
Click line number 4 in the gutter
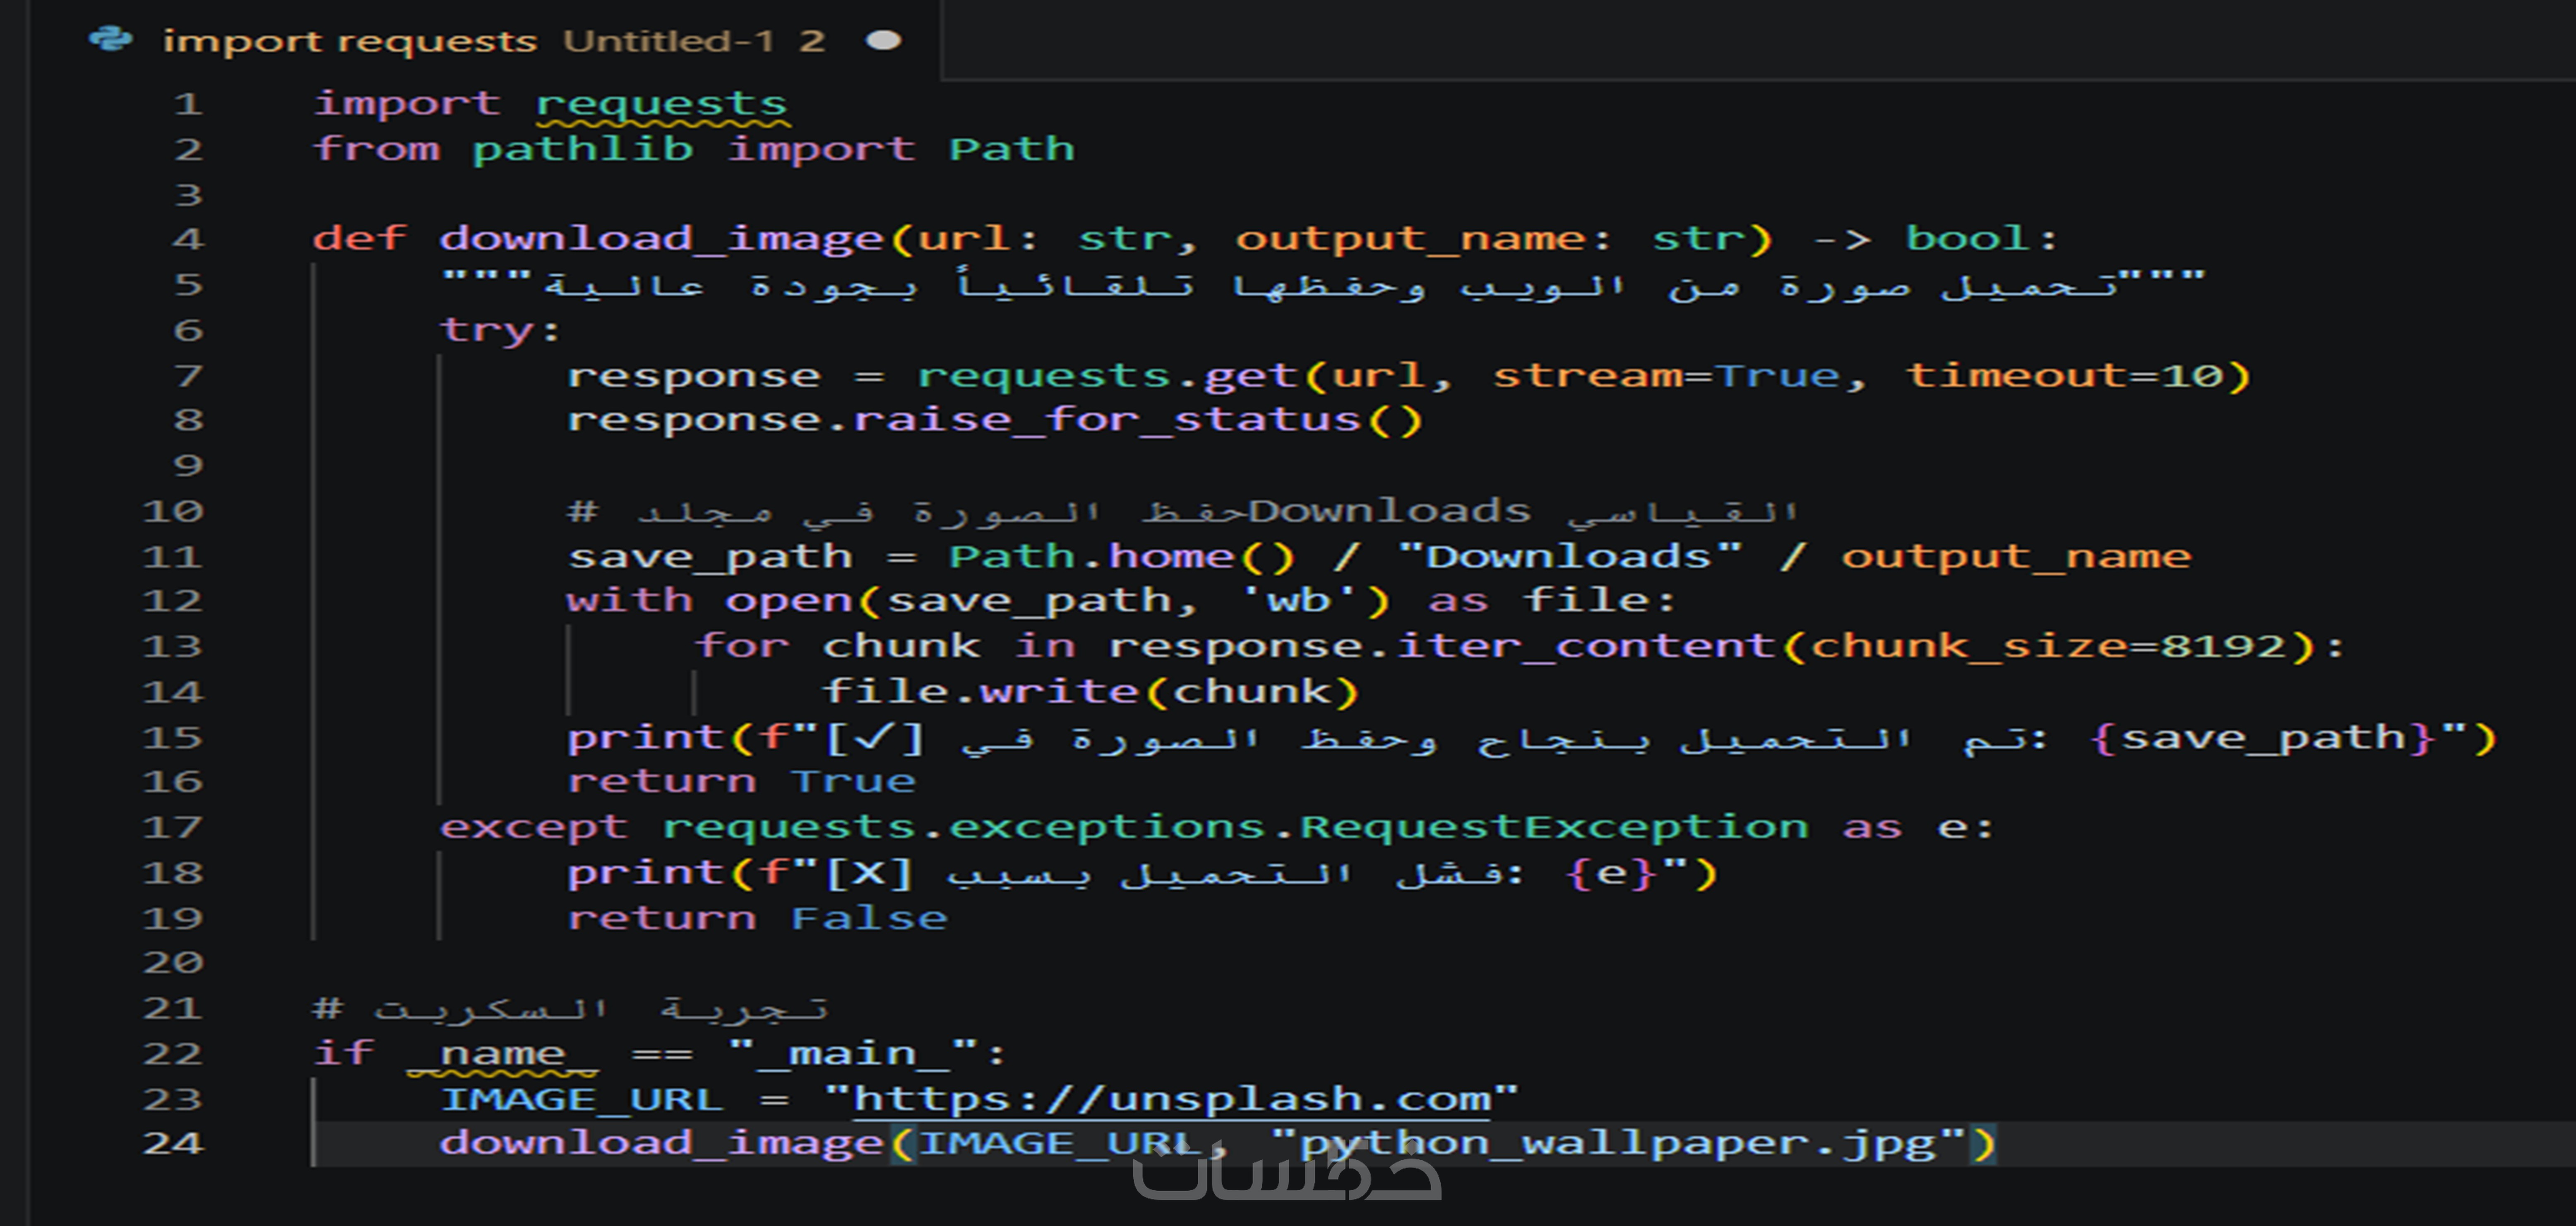pos(188,239)
